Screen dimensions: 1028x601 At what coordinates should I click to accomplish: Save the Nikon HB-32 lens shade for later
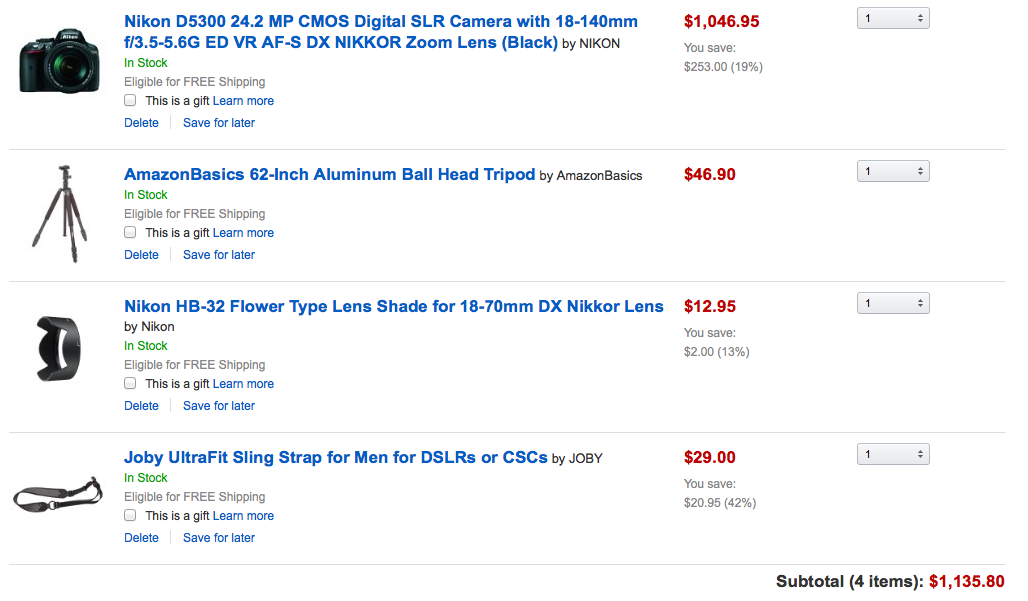218,406
